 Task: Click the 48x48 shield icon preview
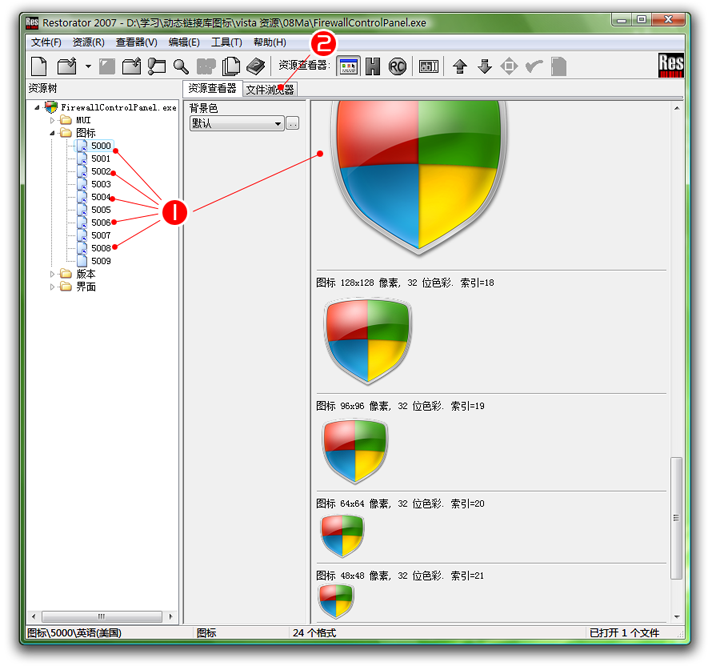336,602
